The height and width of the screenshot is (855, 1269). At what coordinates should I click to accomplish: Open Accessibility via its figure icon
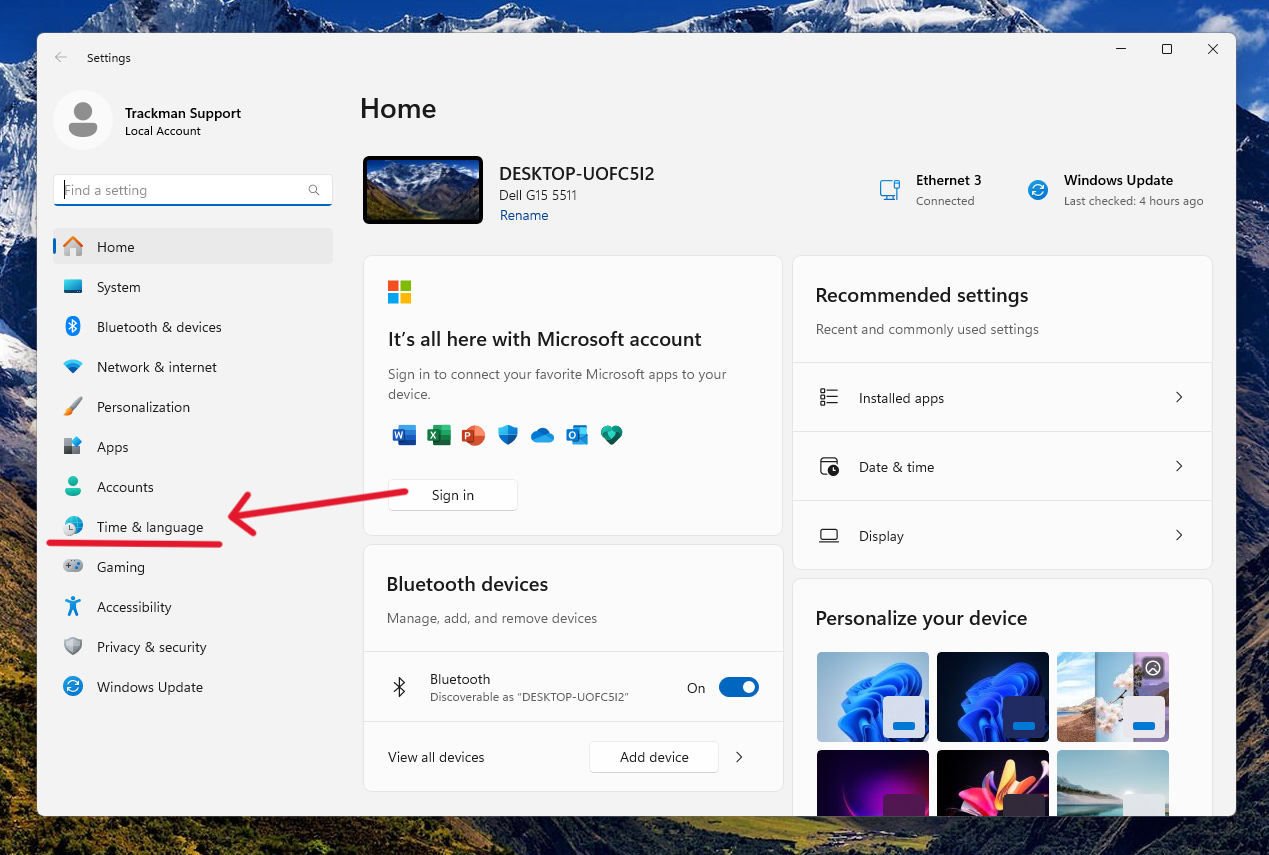click(73, 607)
